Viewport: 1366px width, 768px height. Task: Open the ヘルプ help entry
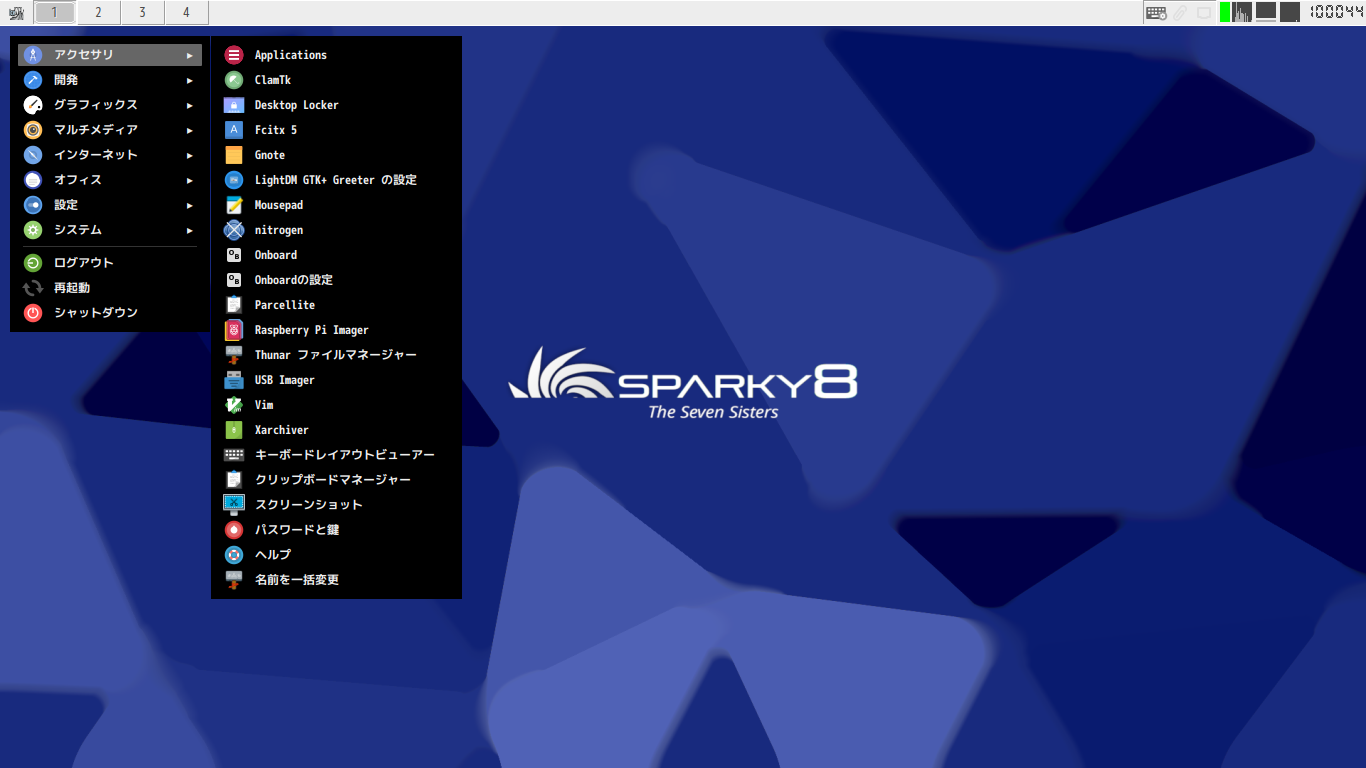pyautogui.click(x=336, y=555)
